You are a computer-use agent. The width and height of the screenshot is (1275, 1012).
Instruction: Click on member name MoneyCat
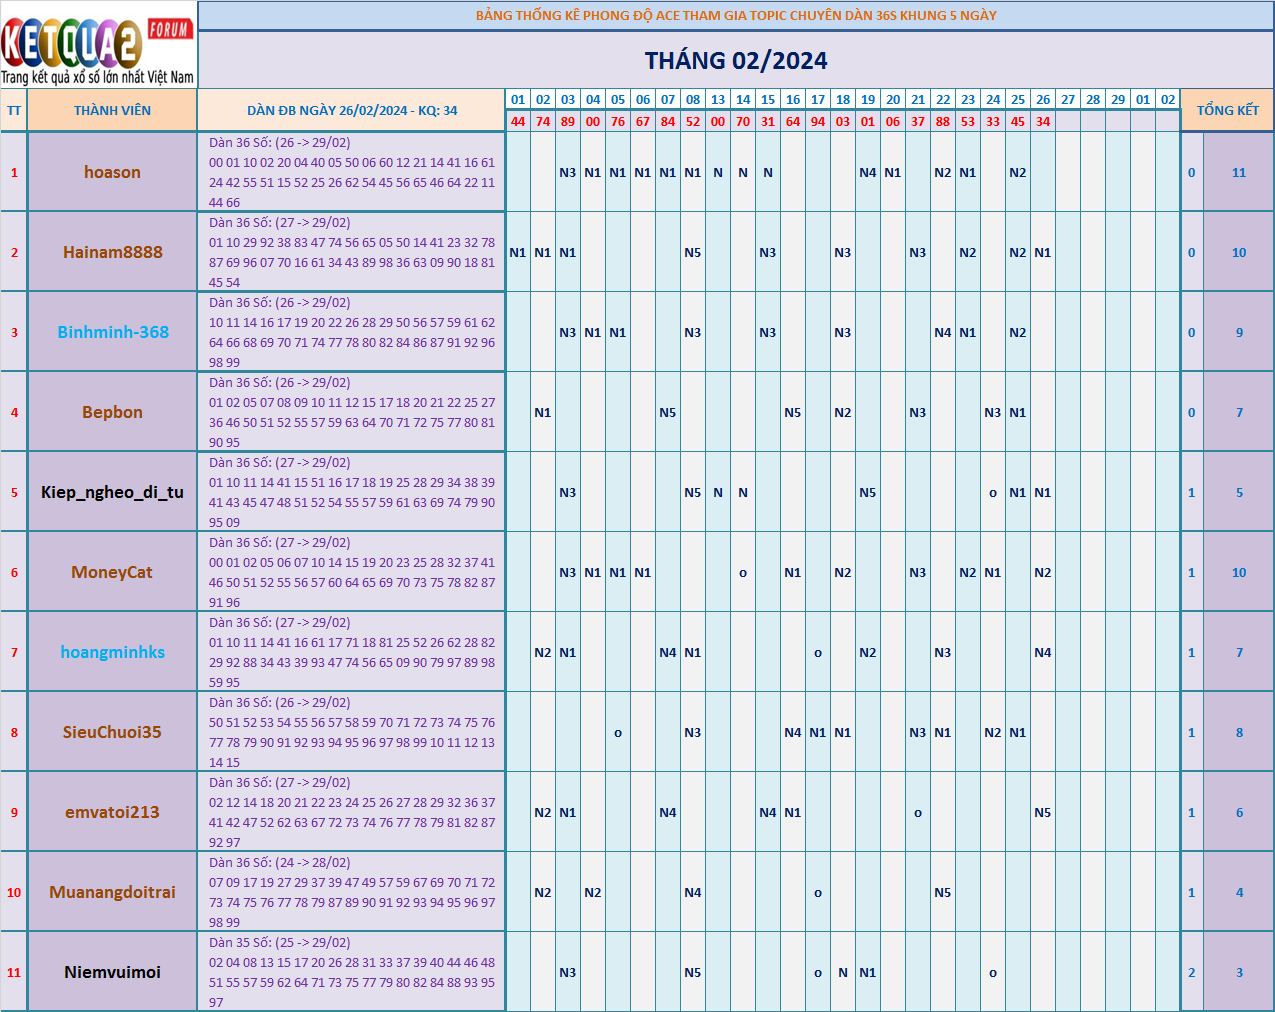coord(112,572)
